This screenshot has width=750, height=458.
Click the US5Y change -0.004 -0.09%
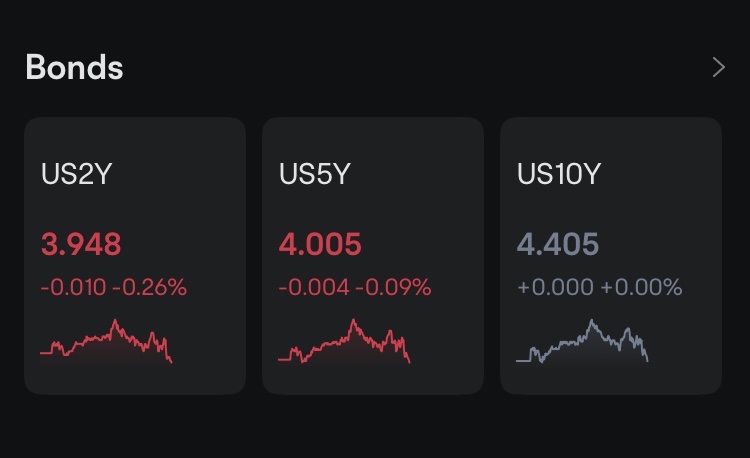click(355, 287)
